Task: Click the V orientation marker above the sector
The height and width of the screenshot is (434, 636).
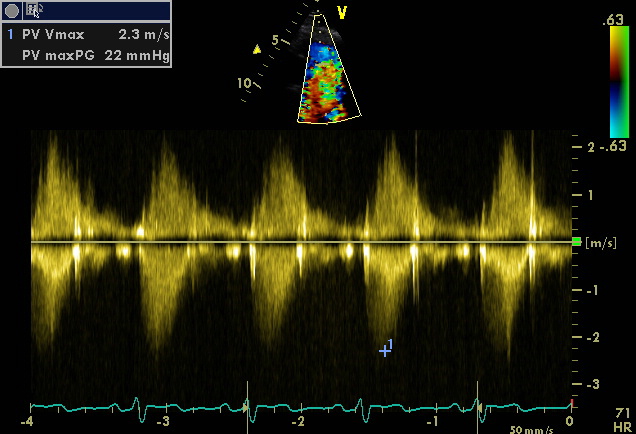Action: pyautogui.click(x=342, y=13)
